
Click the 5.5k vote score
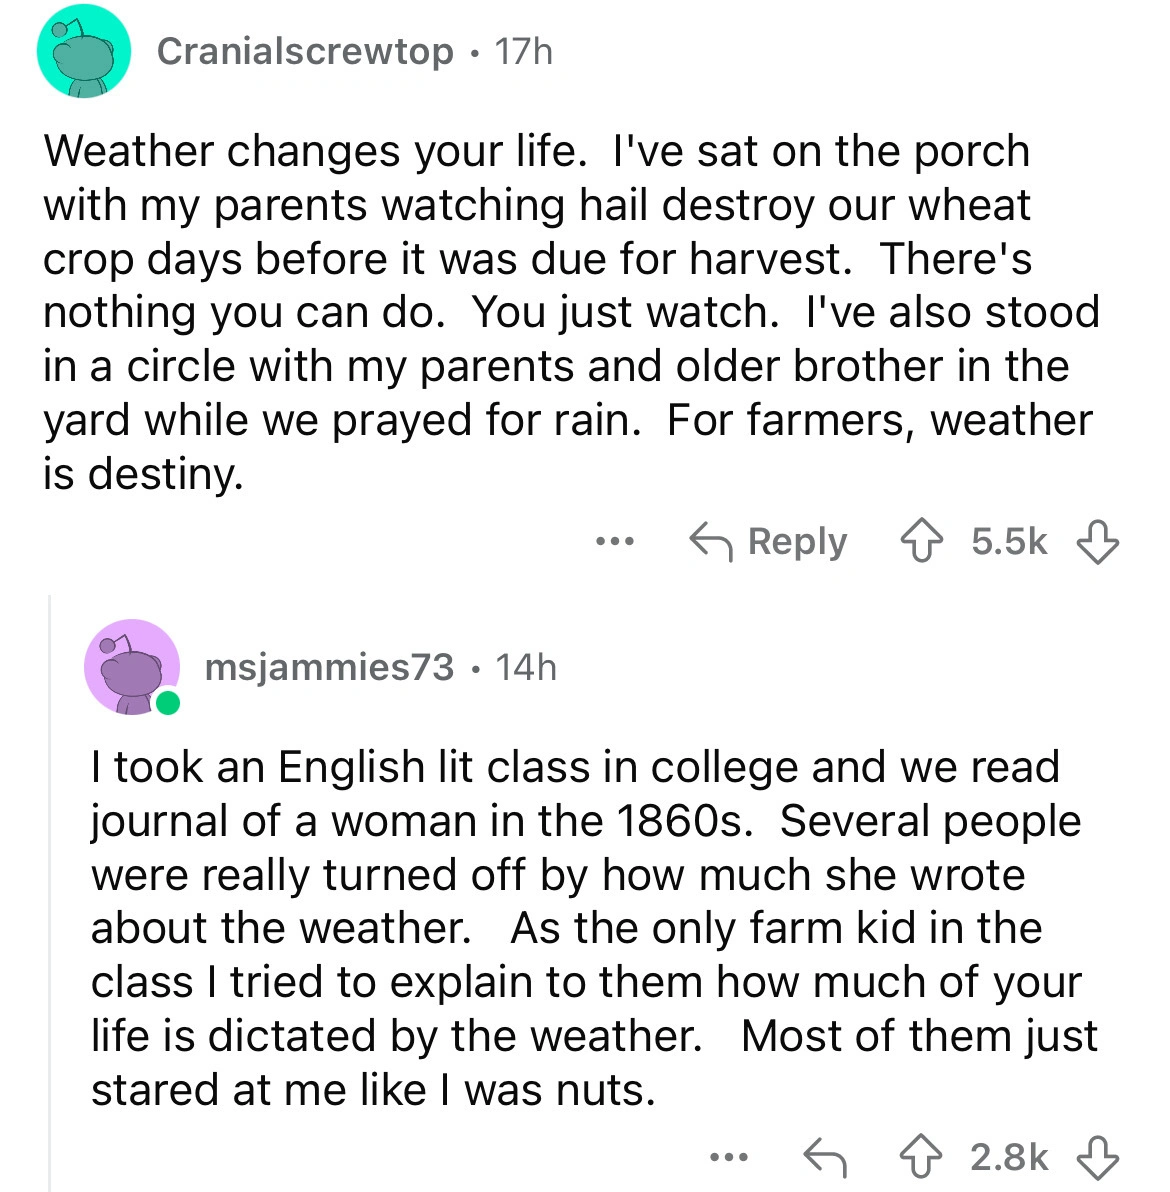[1009, 542]
